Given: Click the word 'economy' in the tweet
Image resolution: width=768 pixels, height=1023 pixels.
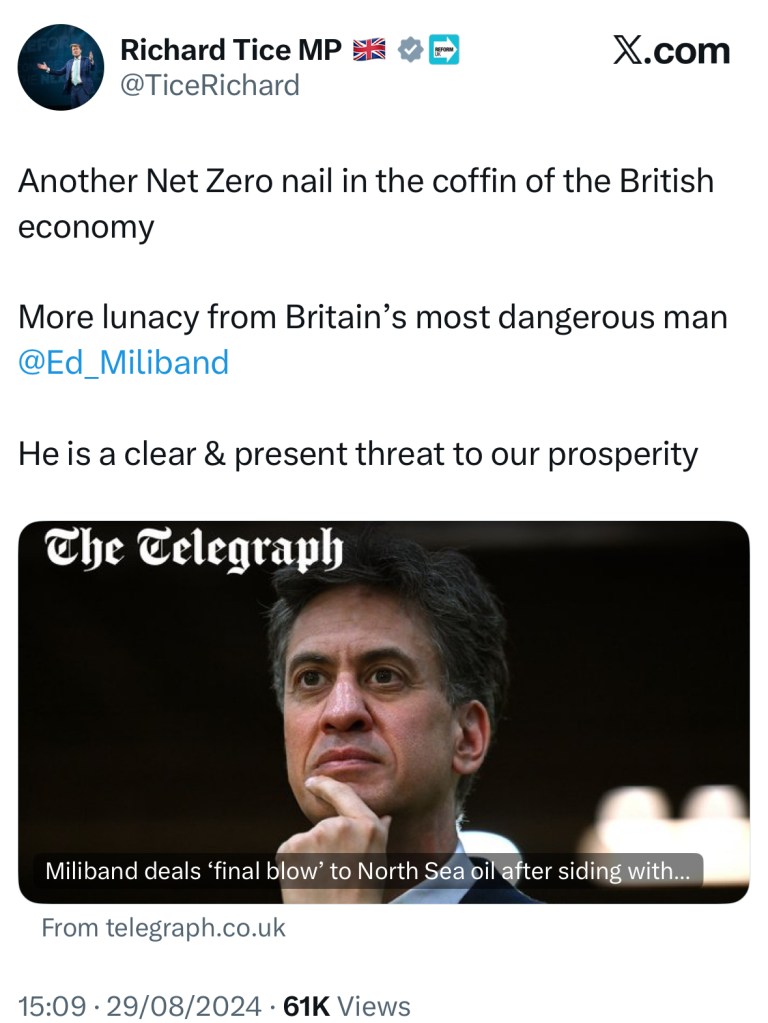Looking at the screenshot, I should coord(86,227).
